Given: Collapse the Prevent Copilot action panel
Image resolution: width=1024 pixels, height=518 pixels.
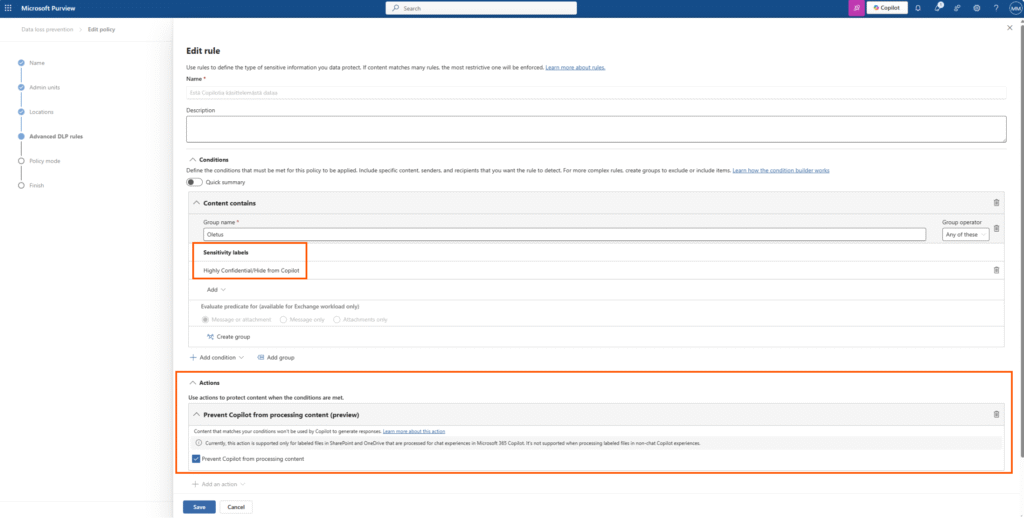Looking at the screenshot, I should click(x=196, y=415).
